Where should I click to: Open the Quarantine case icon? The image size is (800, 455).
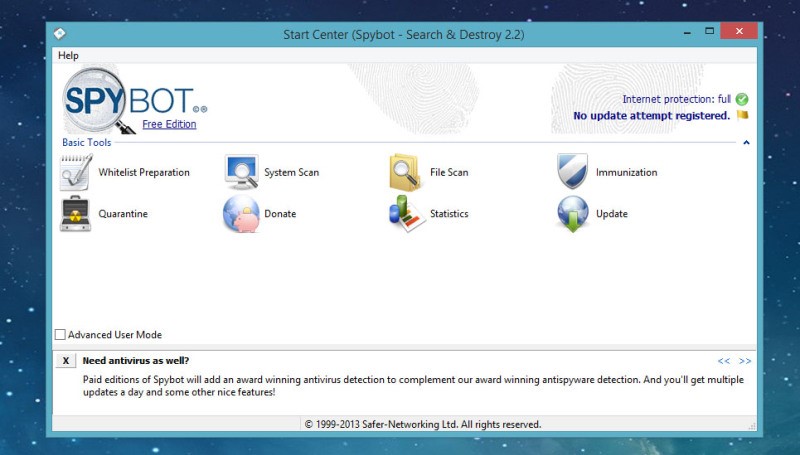pos(76,214)
